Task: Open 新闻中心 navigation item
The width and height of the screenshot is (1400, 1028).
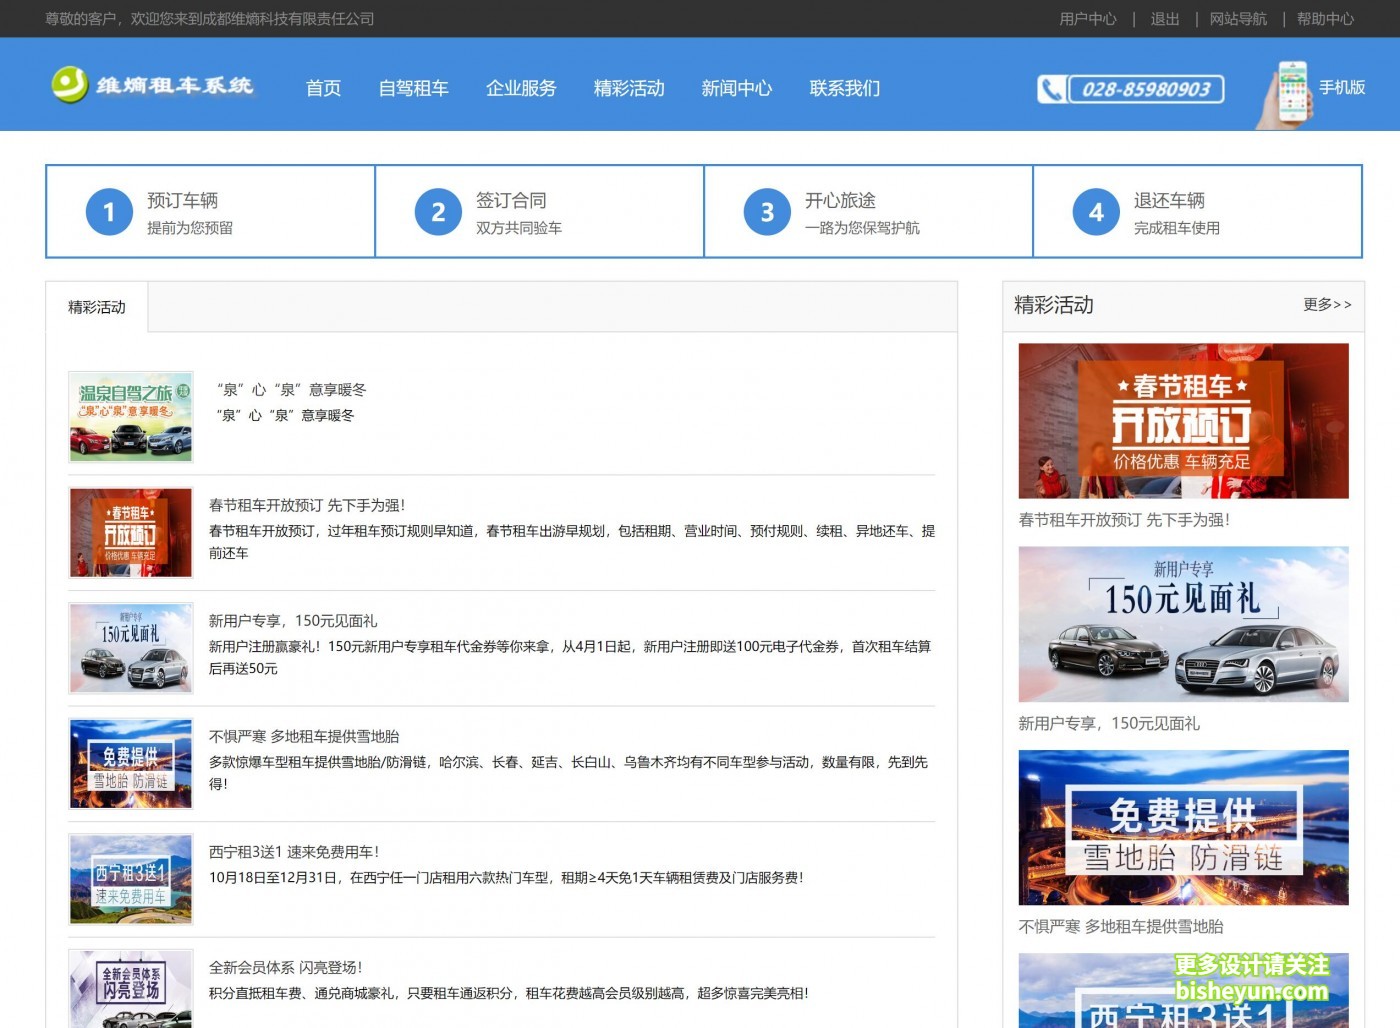Action: pyautogui.click(x=737, y=88)
